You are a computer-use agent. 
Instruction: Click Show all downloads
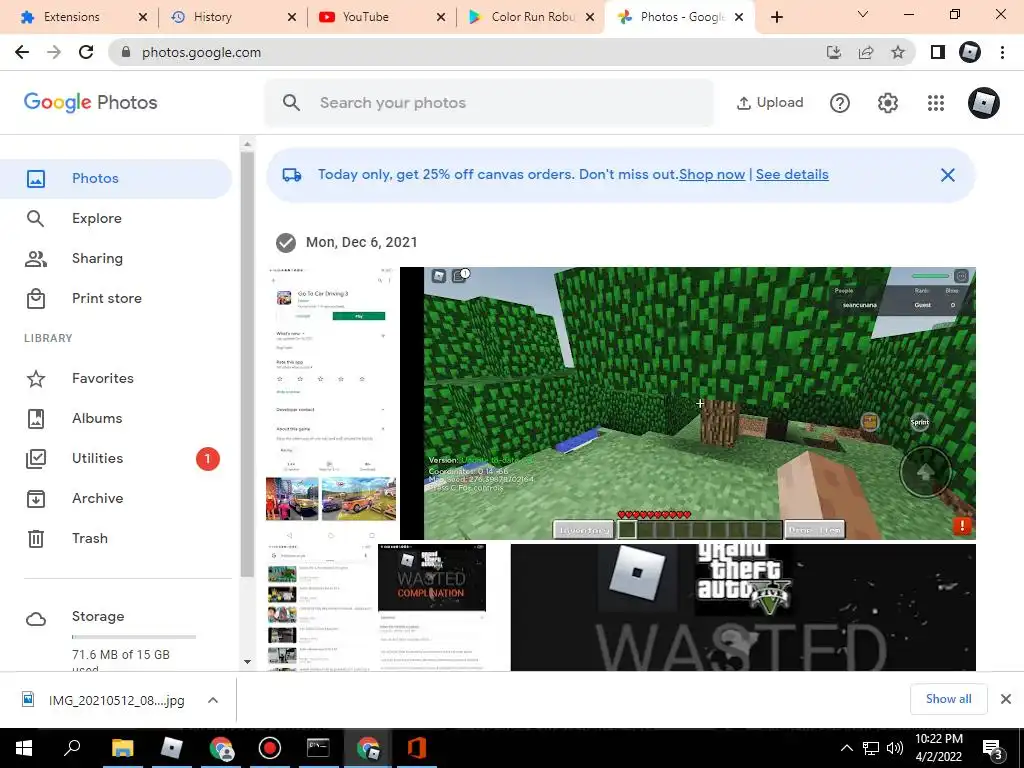pos(948,699)
